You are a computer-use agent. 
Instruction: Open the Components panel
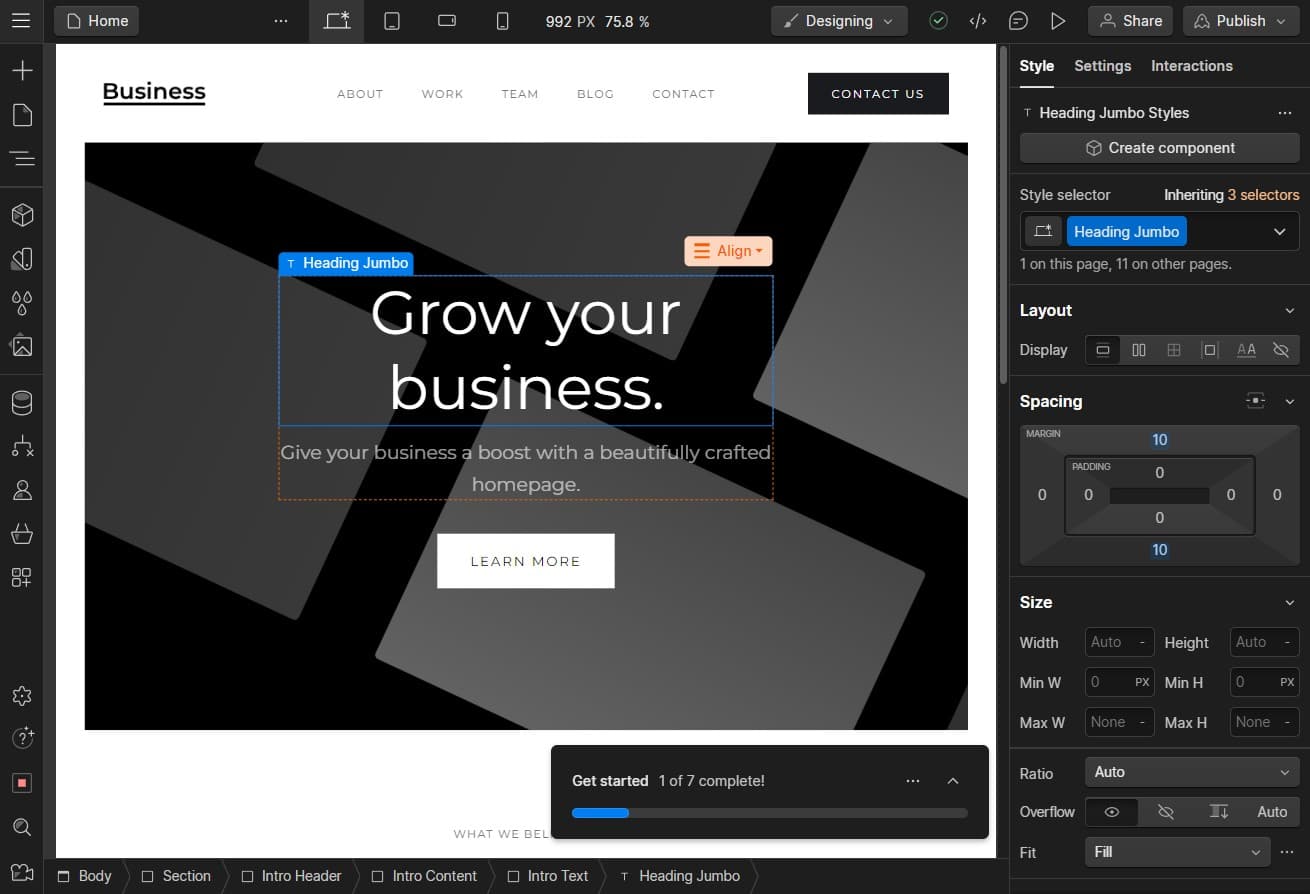(x=22, y=215)
